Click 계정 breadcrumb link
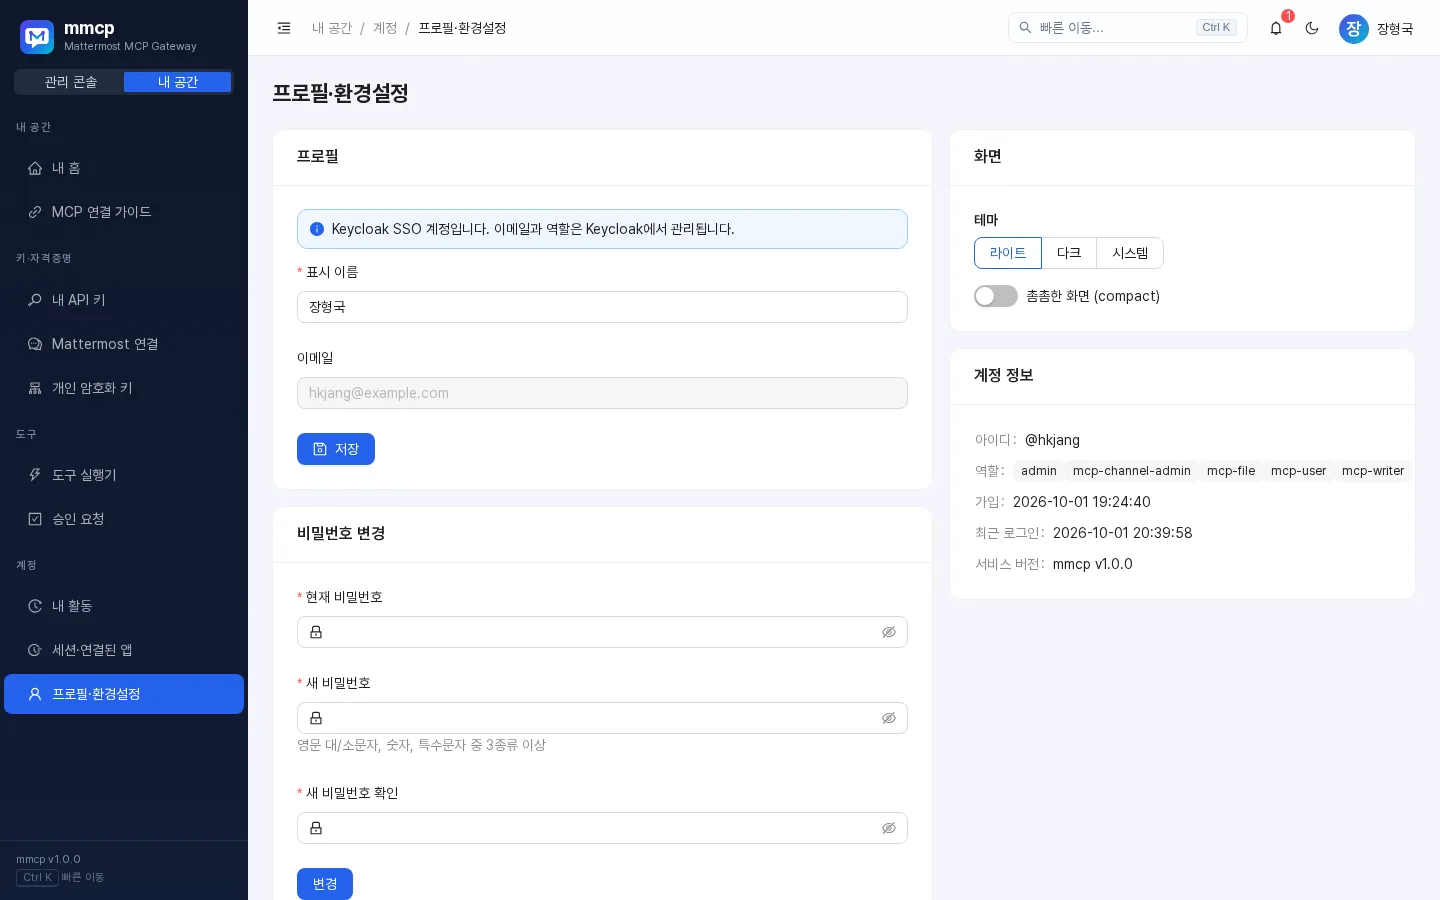This screenshot has width=1440, height=900. [385, 28]
